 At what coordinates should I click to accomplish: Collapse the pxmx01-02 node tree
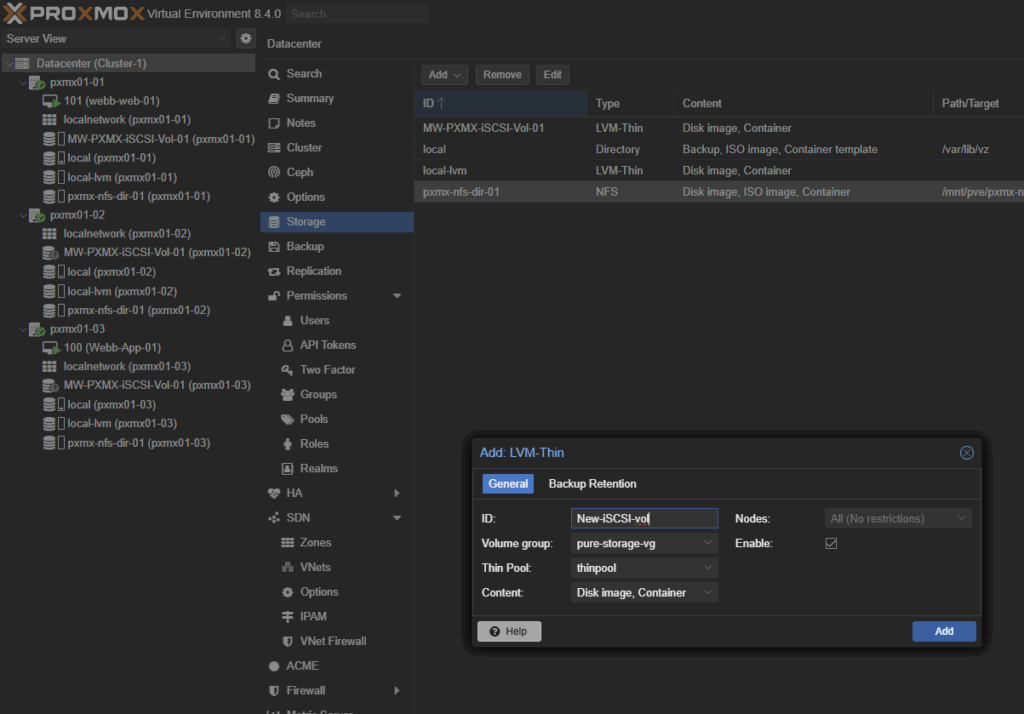click(x=23, y=215)
